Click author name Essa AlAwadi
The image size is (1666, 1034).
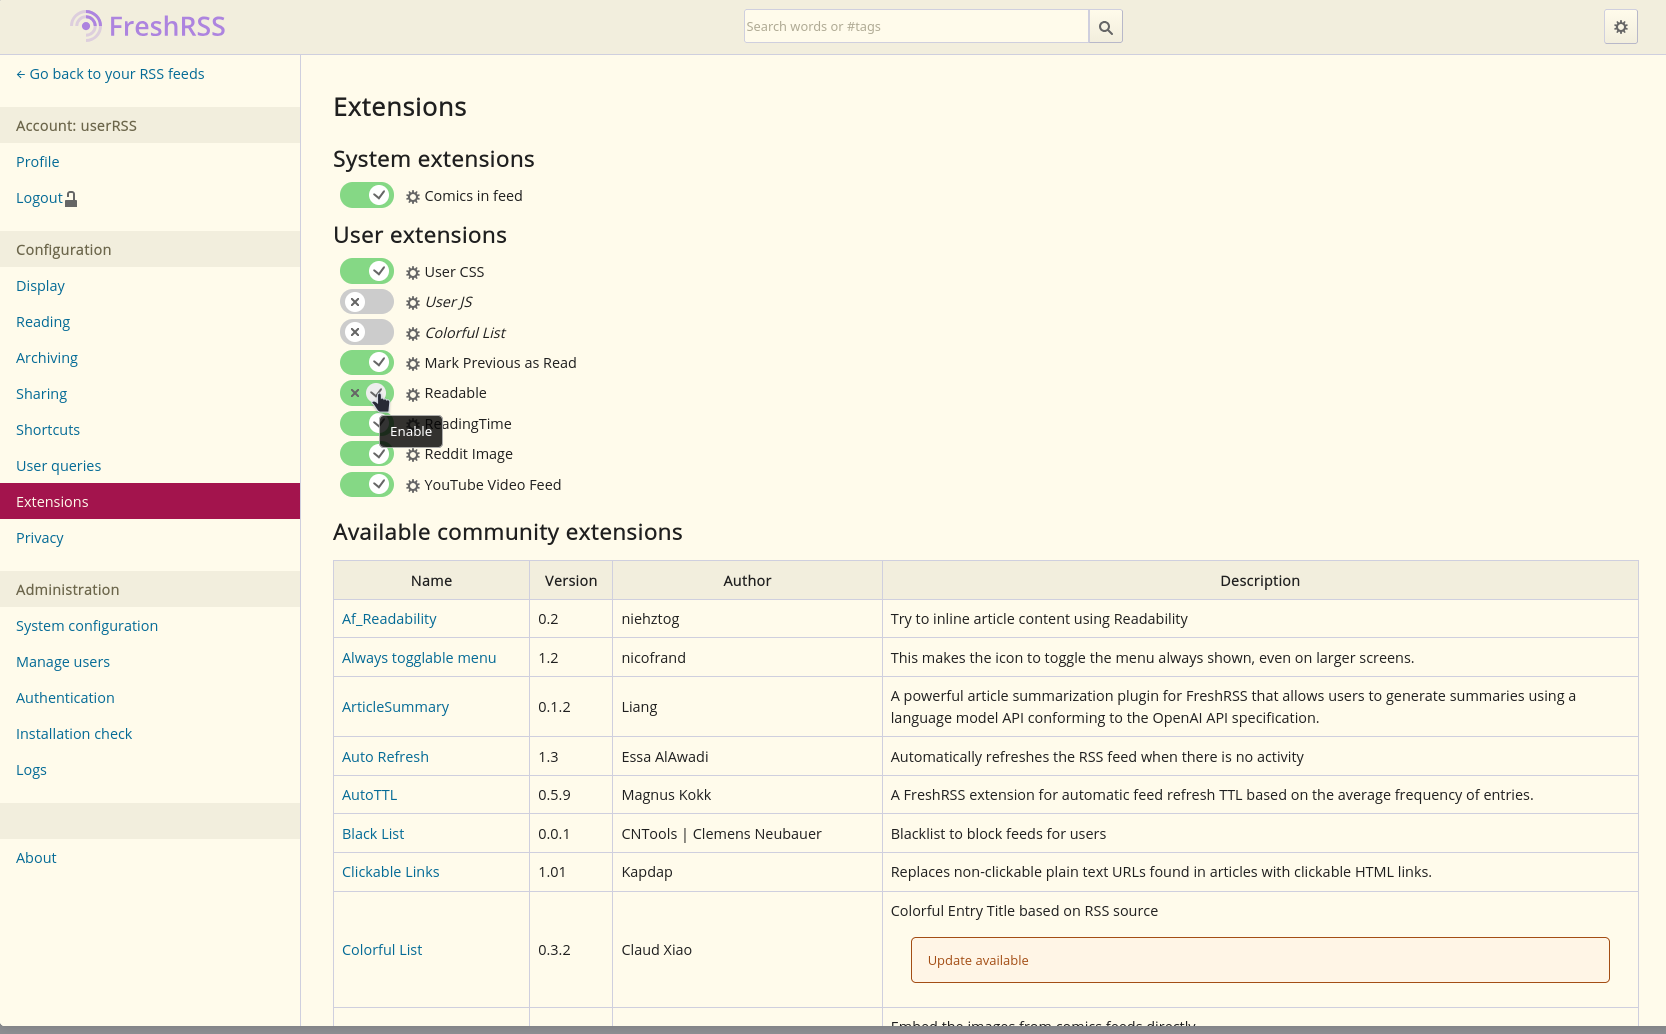pyautogui.click(x=665, y=757)
